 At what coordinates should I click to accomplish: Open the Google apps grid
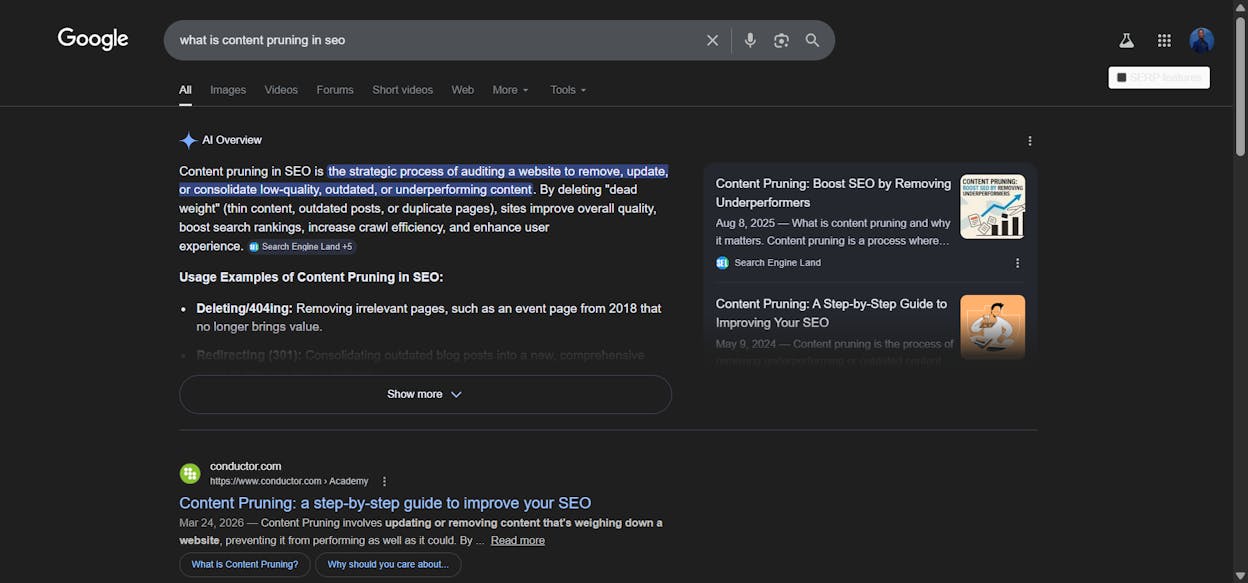[1164, 40]
